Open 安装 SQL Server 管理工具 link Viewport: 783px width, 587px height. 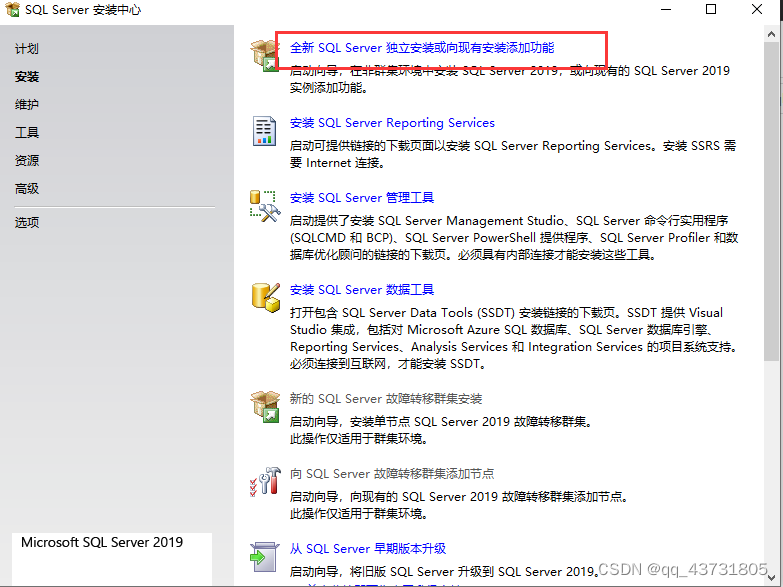point(362,198)
